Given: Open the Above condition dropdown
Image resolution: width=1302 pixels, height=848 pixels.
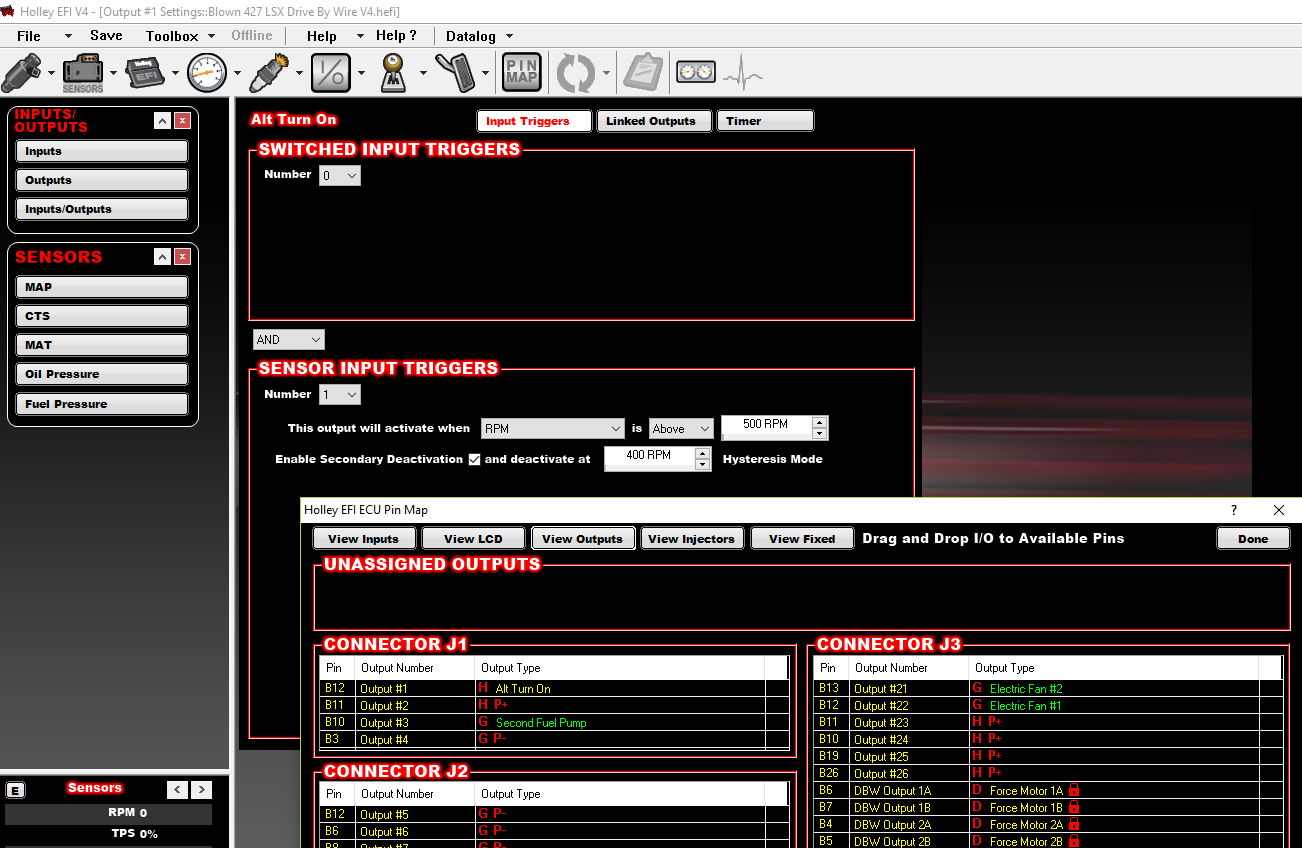Looking at the screenshot, I should [681, 429].
